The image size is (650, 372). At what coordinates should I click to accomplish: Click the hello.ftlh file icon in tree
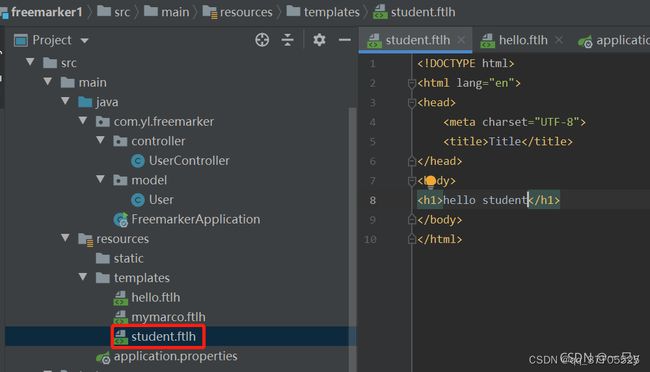[x=121, y=298]
